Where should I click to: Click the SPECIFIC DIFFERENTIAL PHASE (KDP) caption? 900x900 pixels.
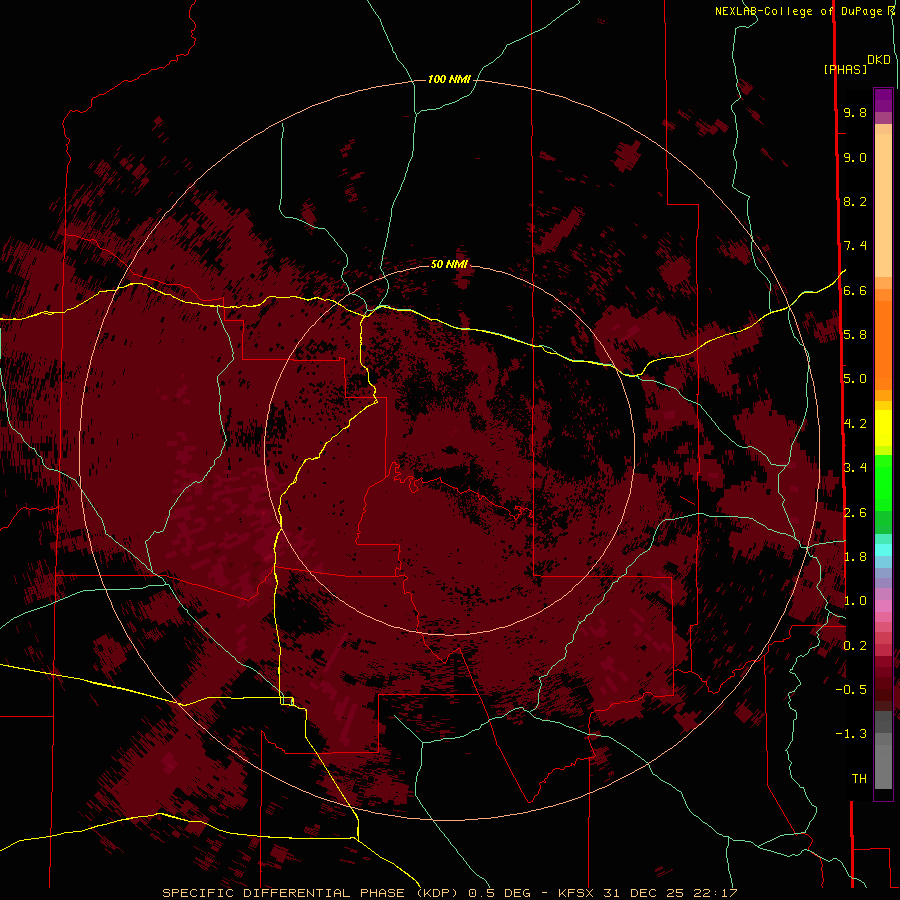tap(310, 893)
